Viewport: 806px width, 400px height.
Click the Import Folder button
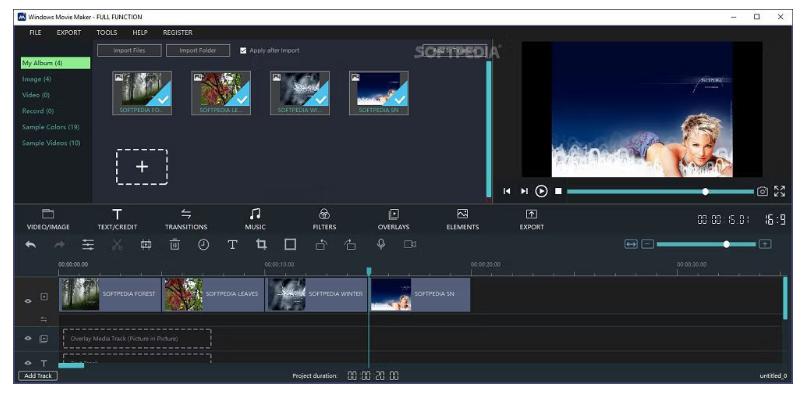point(198,50)
